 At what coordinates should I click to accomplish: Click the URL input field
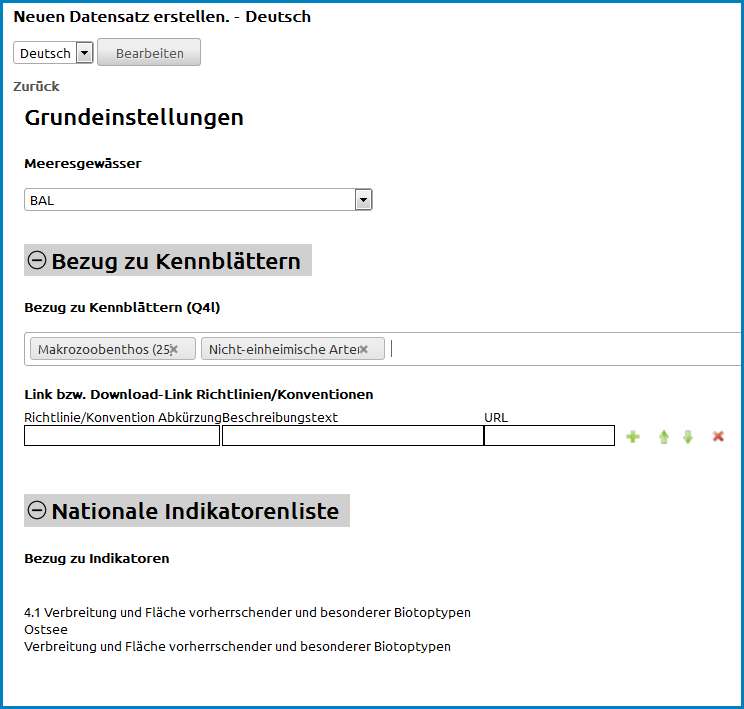click(x=549, y=436)
